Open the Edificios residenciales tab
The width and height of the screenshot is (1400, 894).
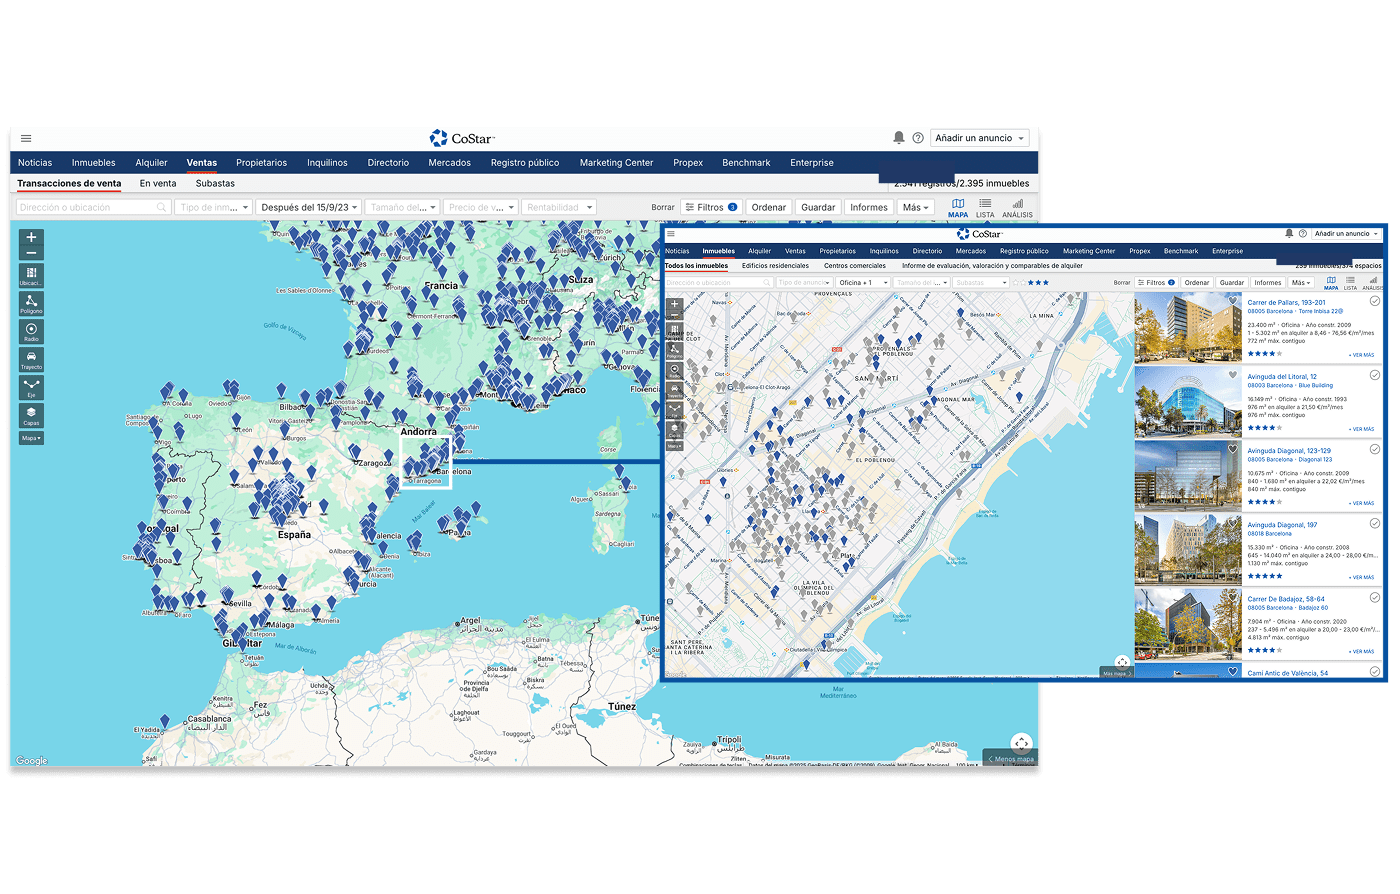pos(775,266)
